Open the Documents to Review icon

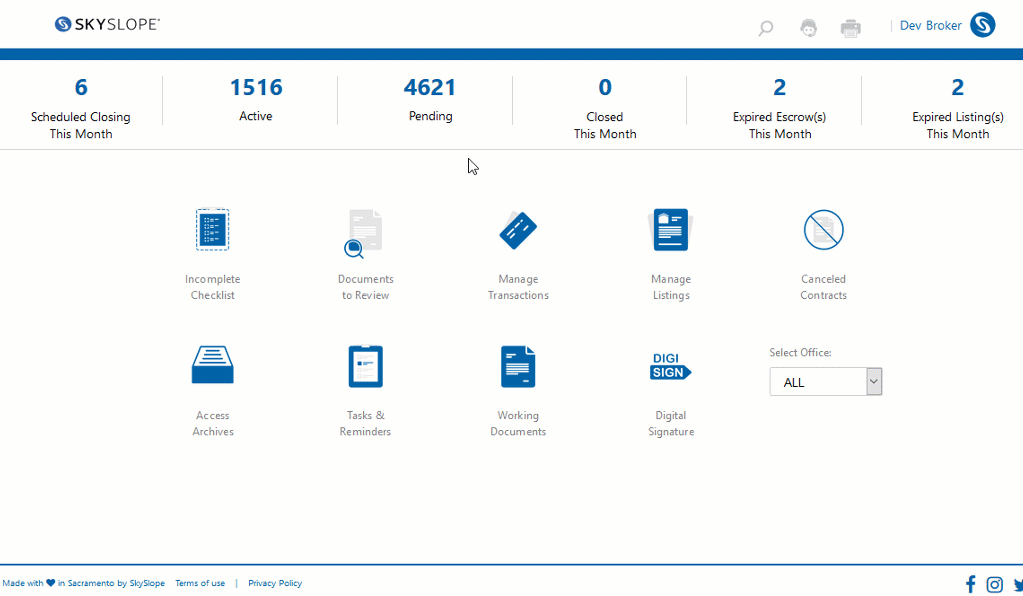[364, 233]
